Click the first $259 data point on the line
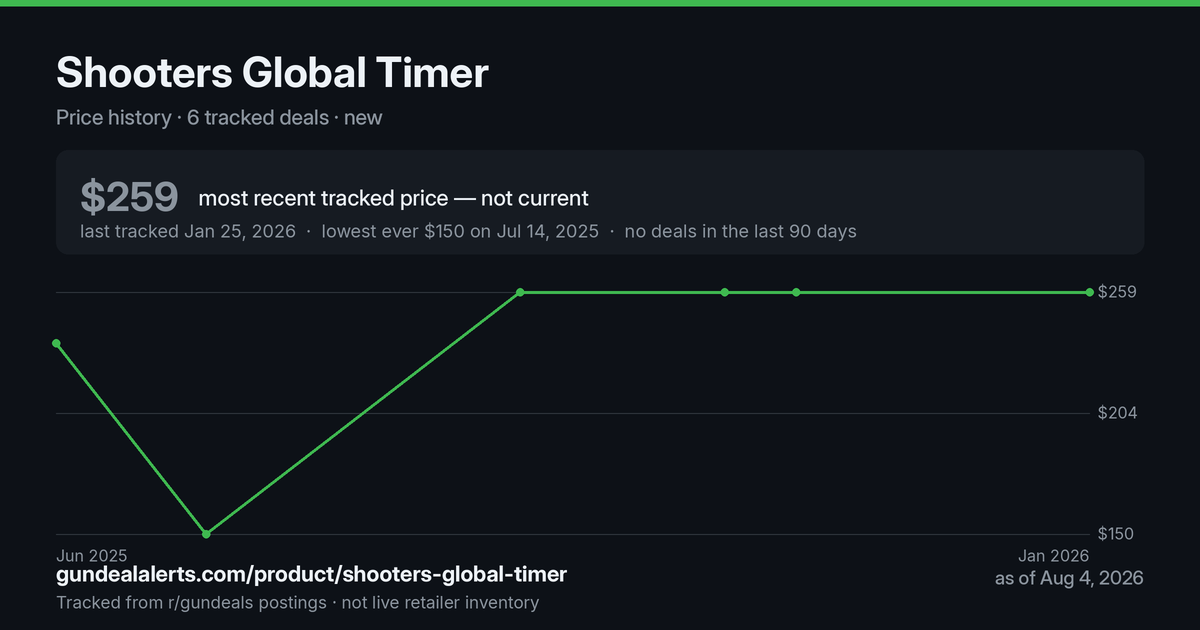 click(521, 292)
